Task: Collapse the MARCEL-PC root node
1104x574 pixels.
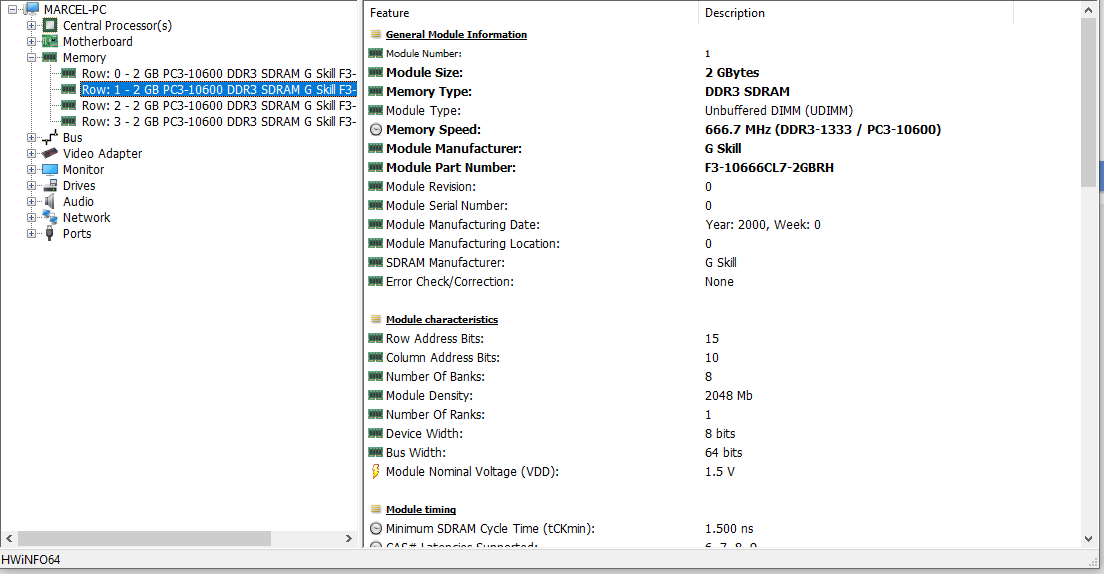Action: 12,9
